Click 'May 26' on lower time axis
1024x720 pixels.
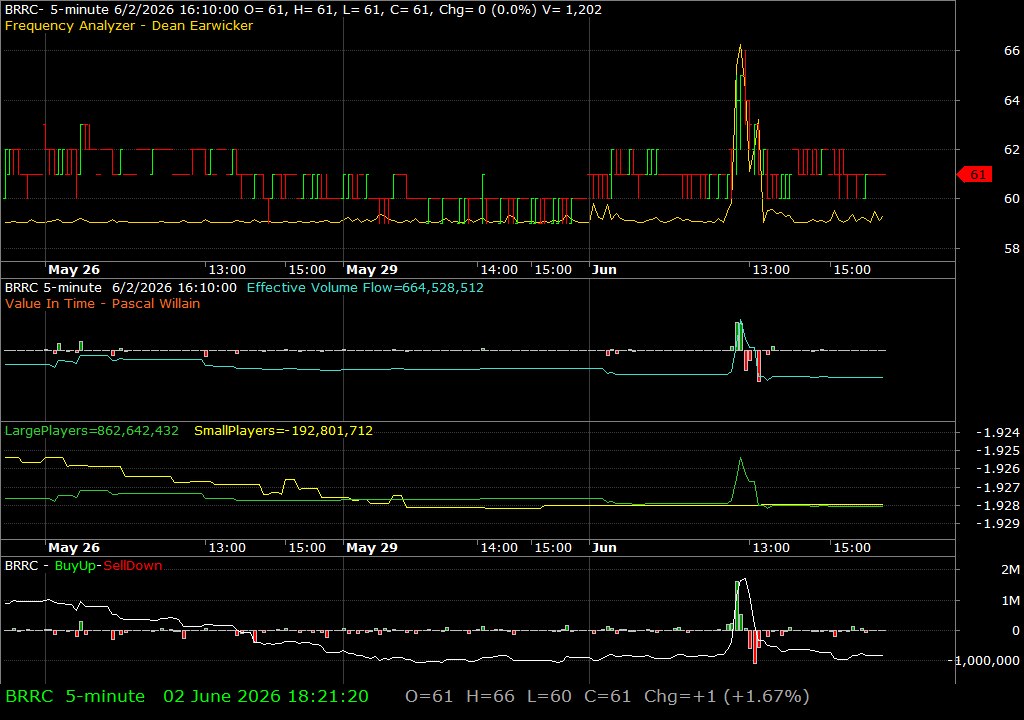74,548
